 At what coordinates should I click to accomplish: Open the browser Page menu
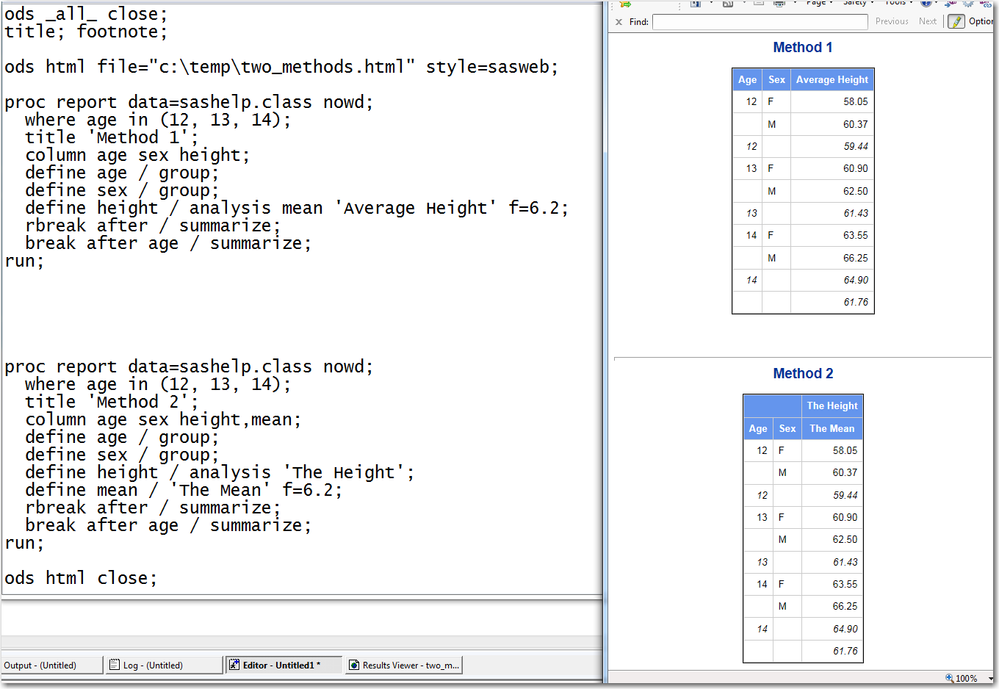tap(819, 3)
